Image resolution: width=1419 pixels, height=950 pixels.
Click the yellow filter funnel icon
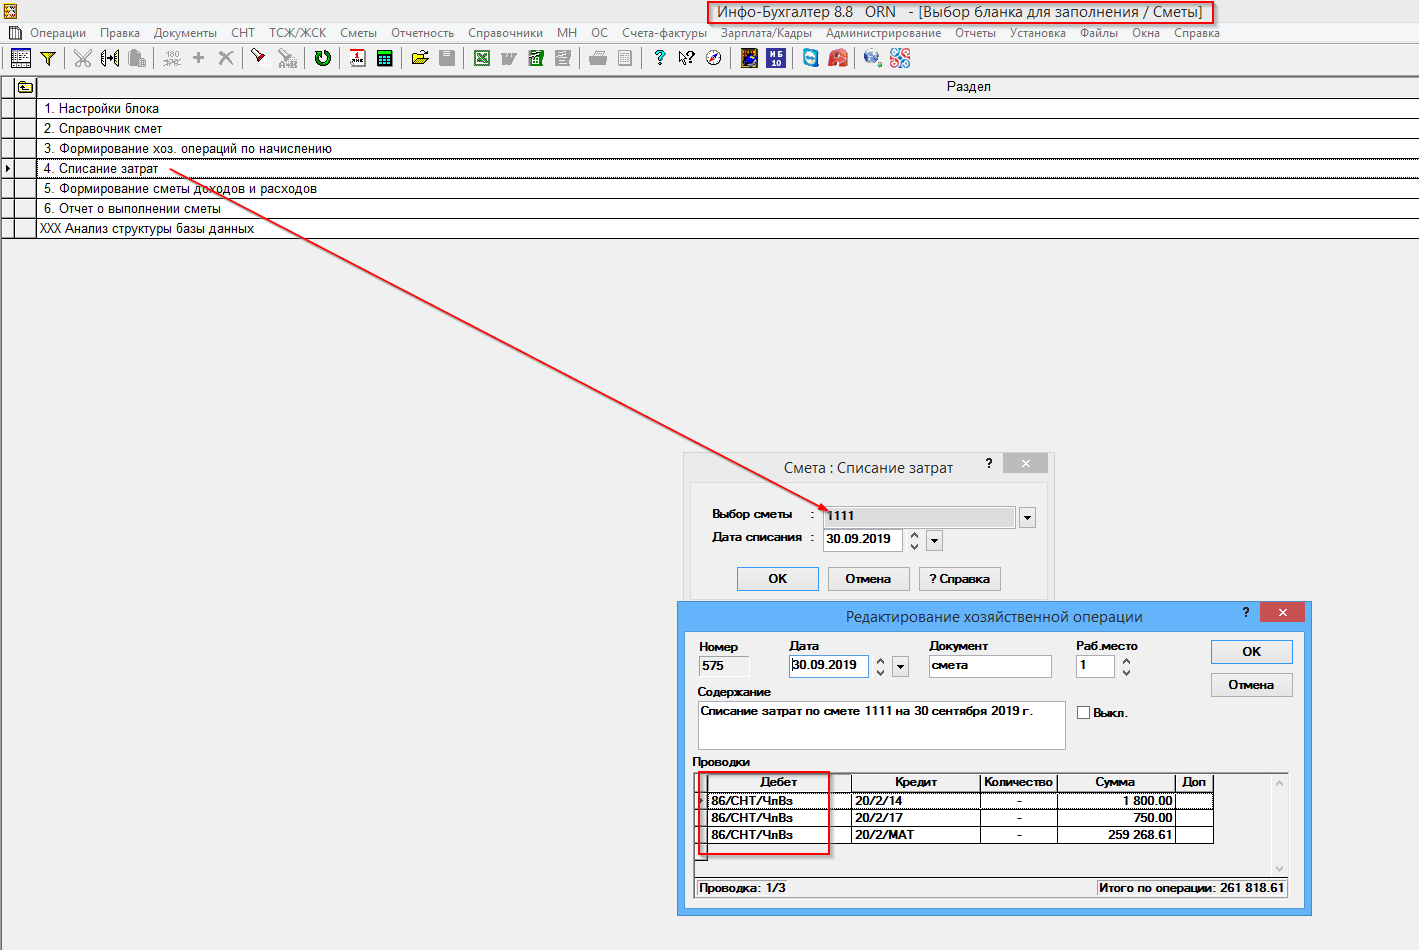47,58
